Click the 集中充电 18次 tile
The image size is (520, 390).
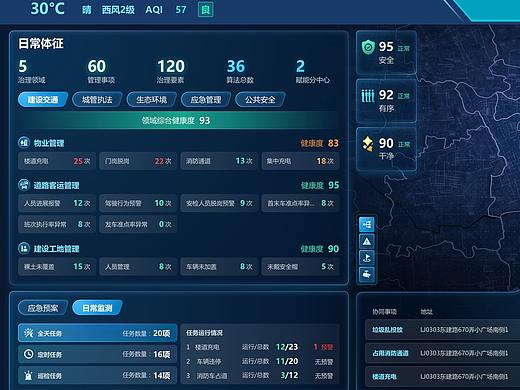[300, 161]
